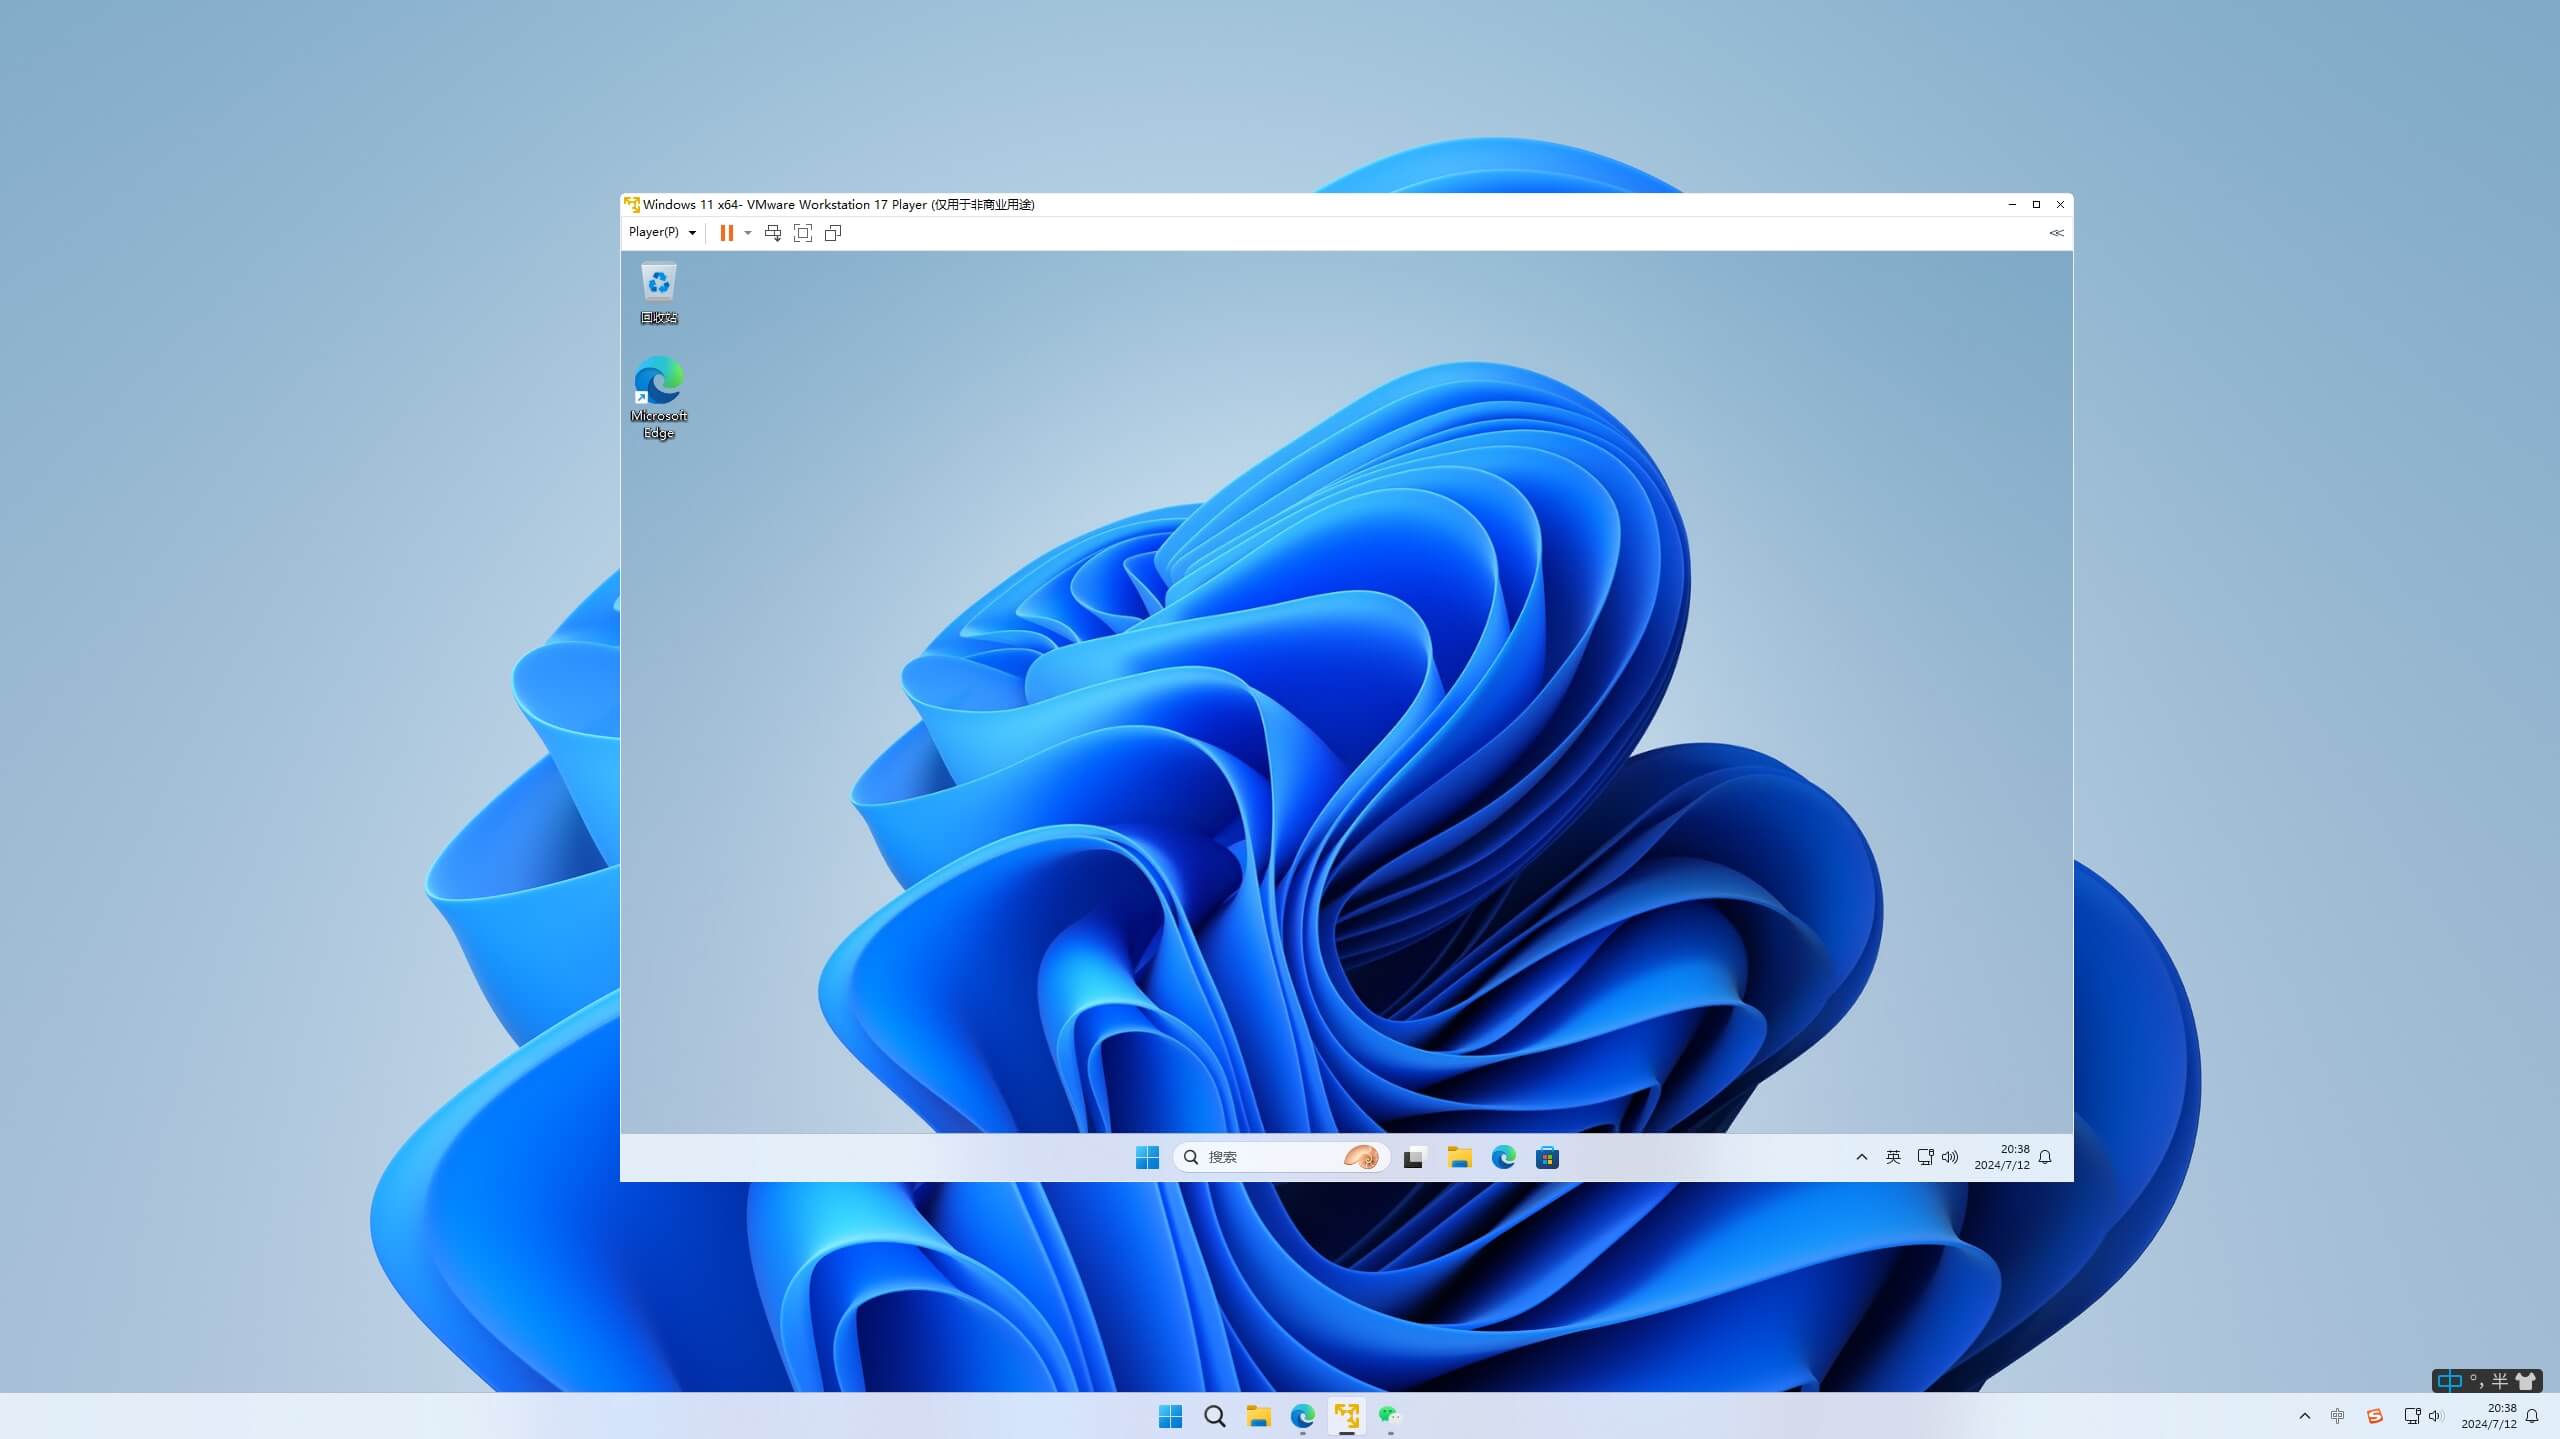Expand the power options arrow next to pause
2560x1439 pixels.
(x=748, y=233)
